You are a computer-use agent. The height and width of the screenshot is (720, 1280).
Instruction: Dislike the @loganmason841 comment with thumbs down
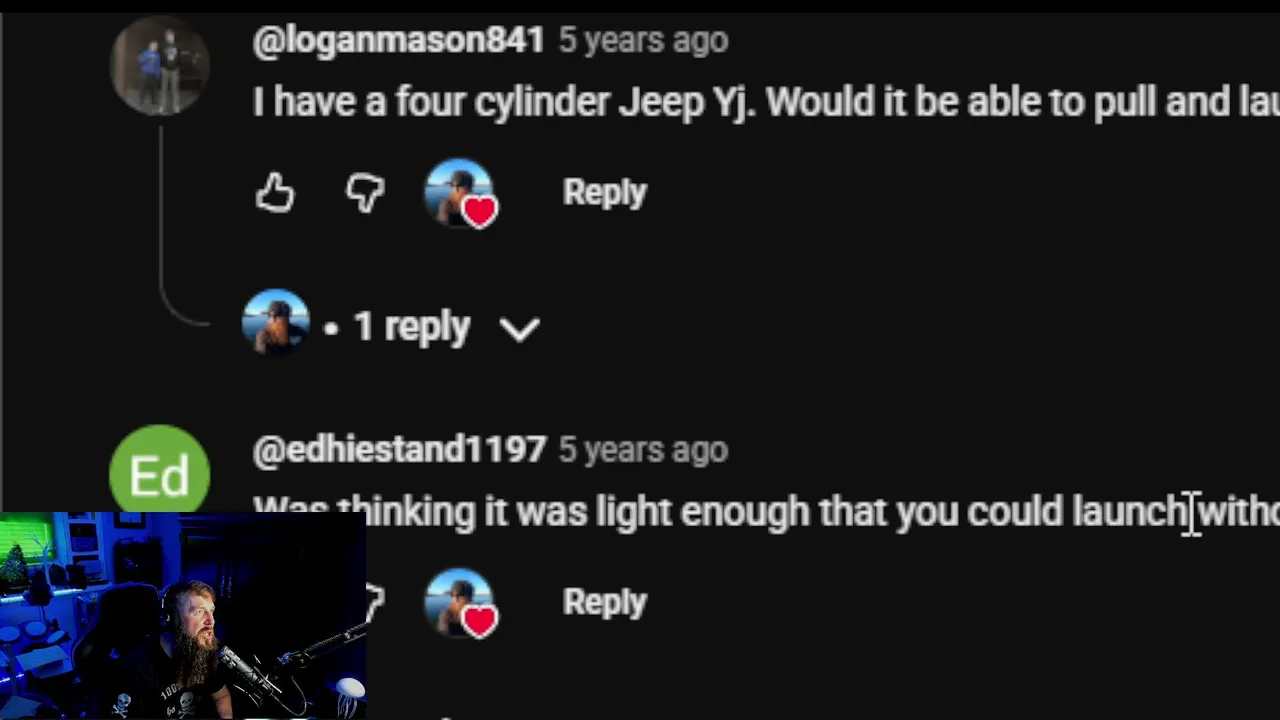[x=365, y=192]
